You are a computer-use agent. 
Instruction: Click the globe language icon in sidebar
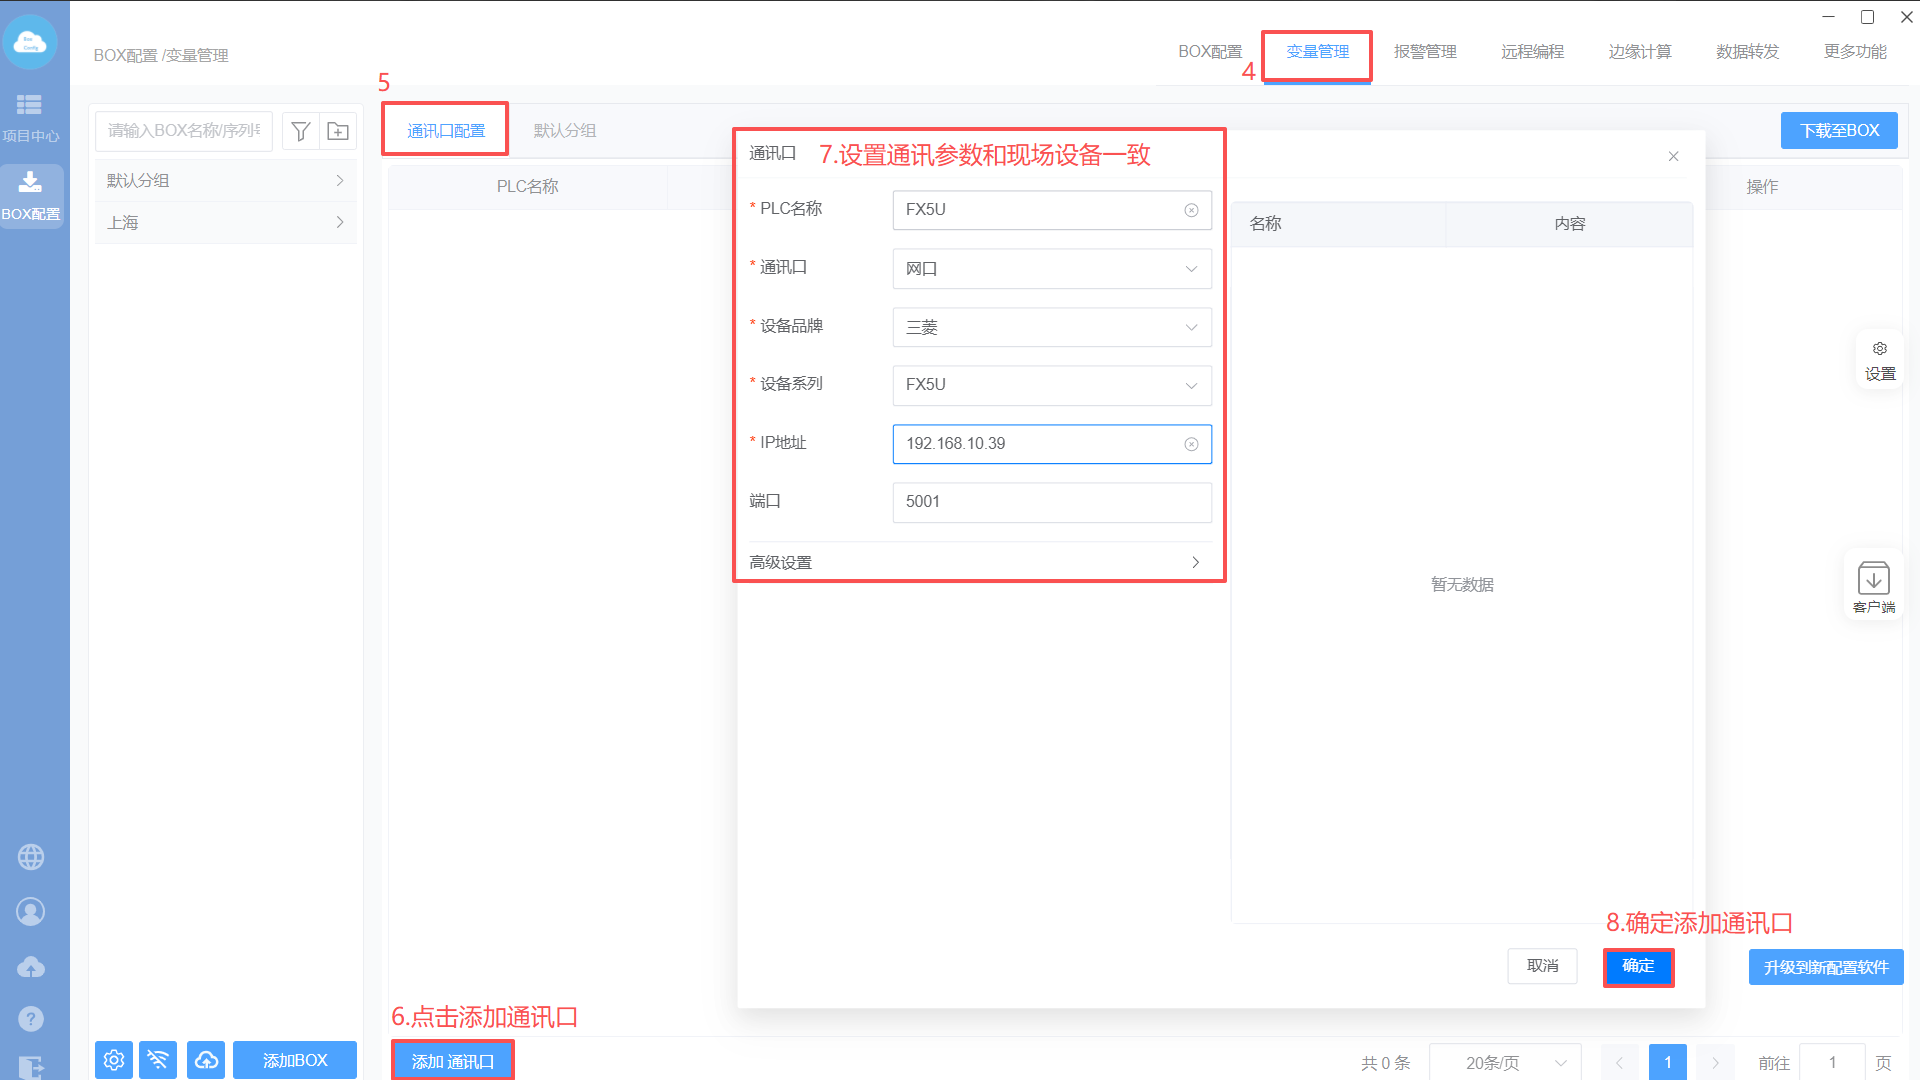[31, 857]
